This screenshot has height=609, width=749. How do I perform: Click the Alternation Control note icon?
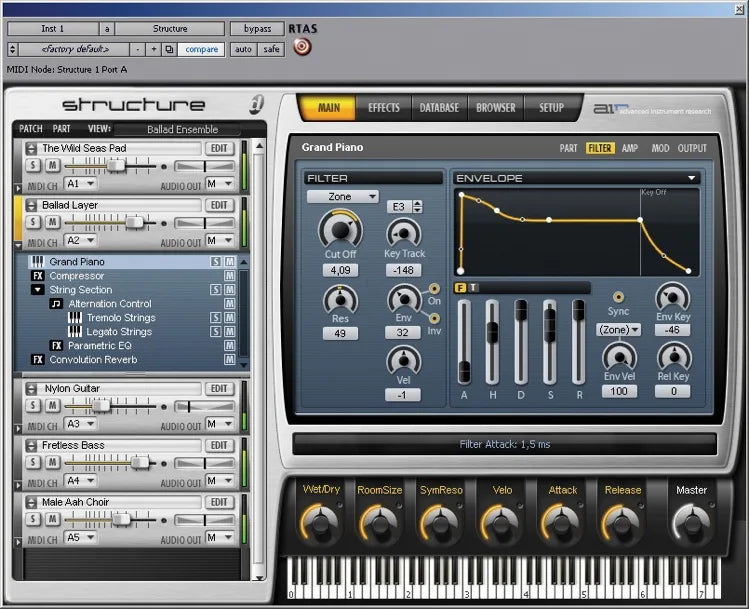point(56,304)
